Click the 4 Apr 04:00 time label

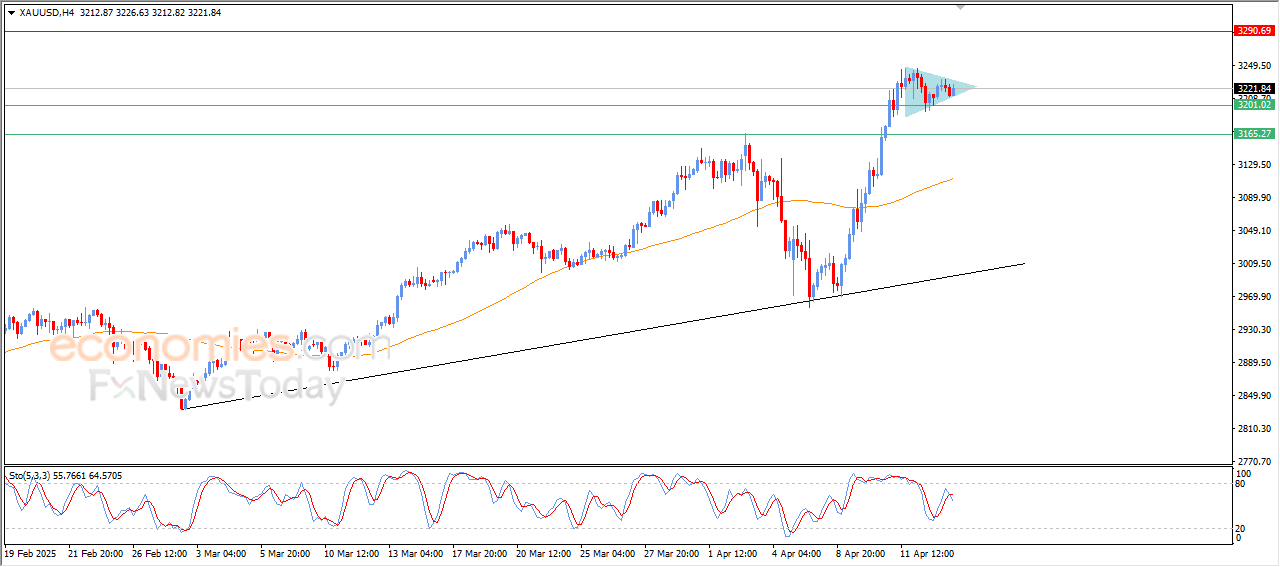[x=799, y=553]
